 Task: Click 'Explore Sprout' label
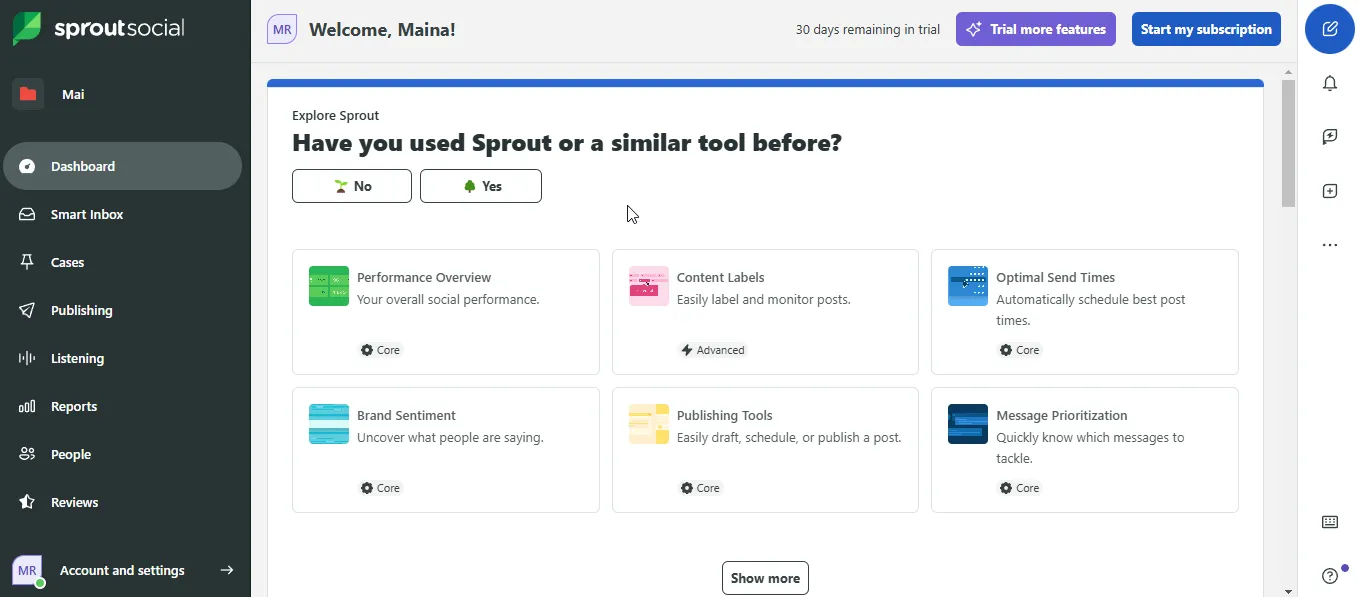336,115
